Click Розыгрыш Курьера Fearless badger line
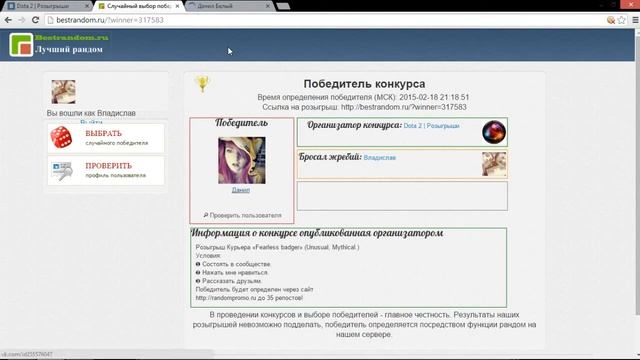 (x=277, y=247)
